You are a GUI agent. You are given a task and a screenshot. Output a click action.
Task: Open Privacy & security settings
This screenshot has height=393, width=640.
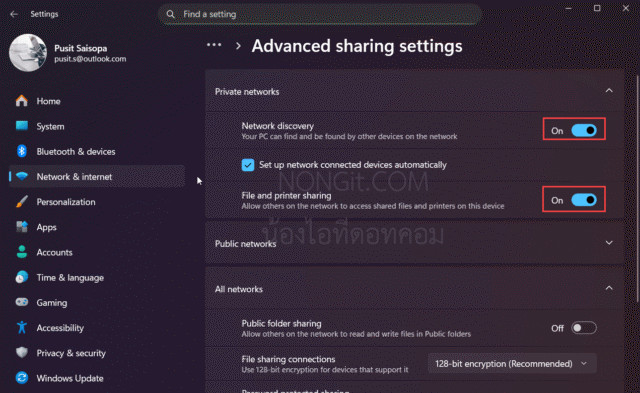[97, 353]
